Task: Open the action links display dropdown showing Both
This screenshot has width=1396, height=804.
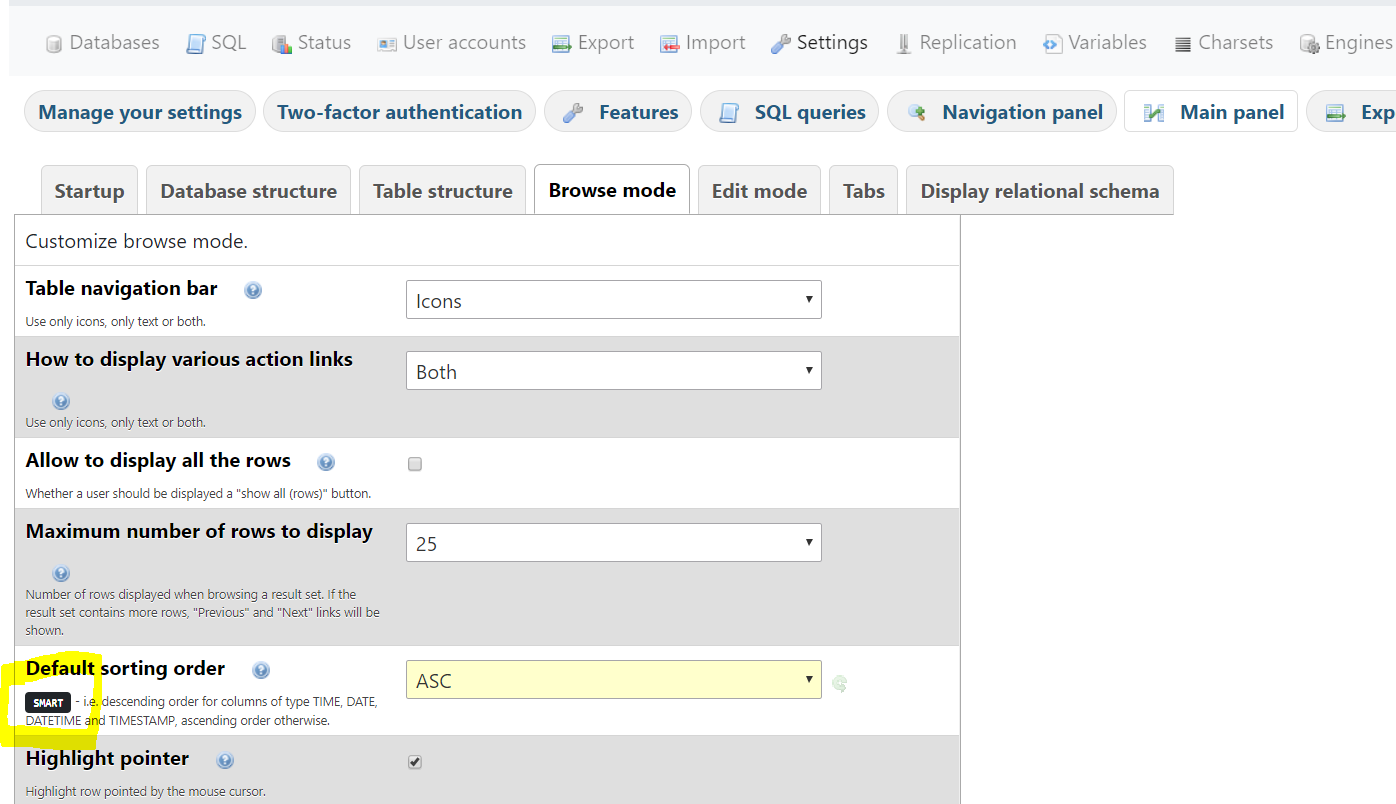Action: (x=613, y=370)
